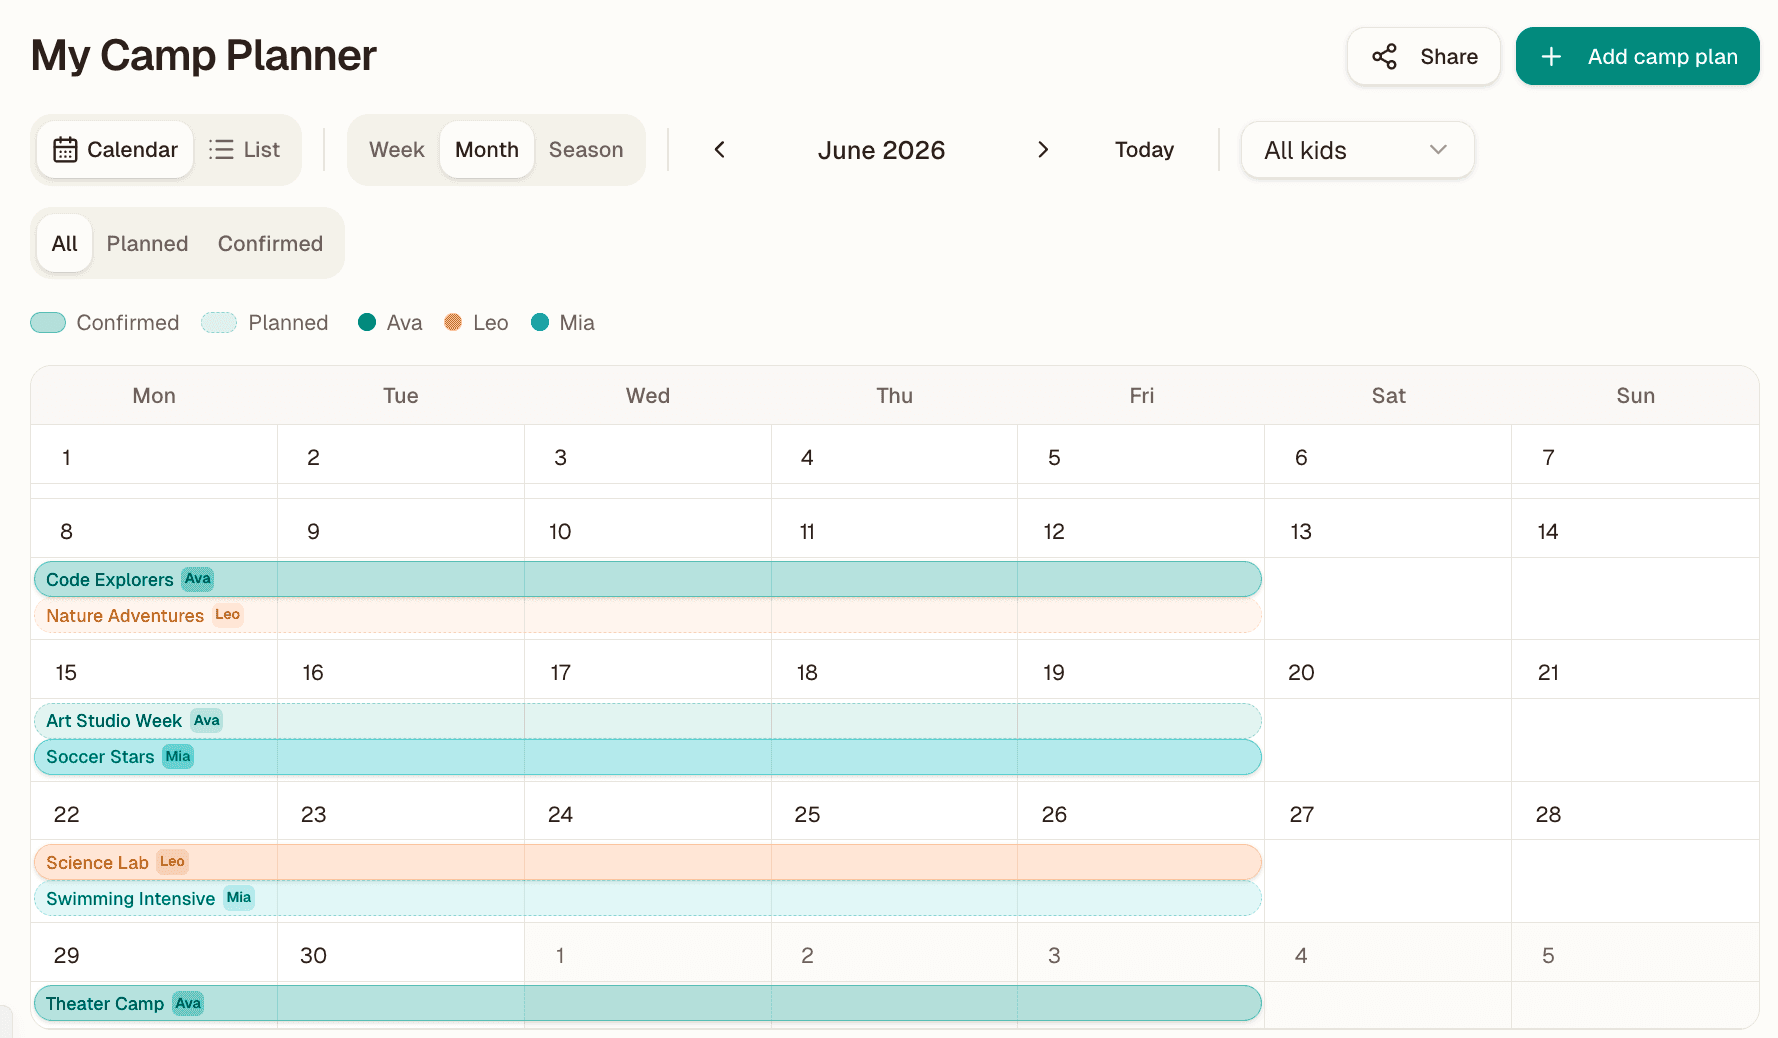Click the Share icon
Viewport: 1778px width, 1038px height.
(x=1385, y=56)
